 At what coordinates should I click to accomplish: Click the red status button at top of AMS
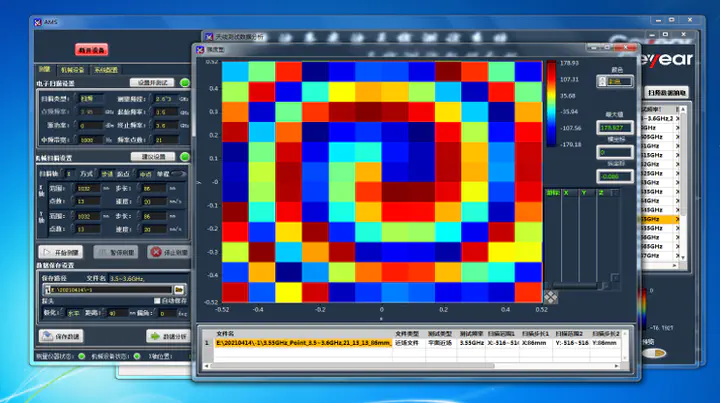[91, 50]
